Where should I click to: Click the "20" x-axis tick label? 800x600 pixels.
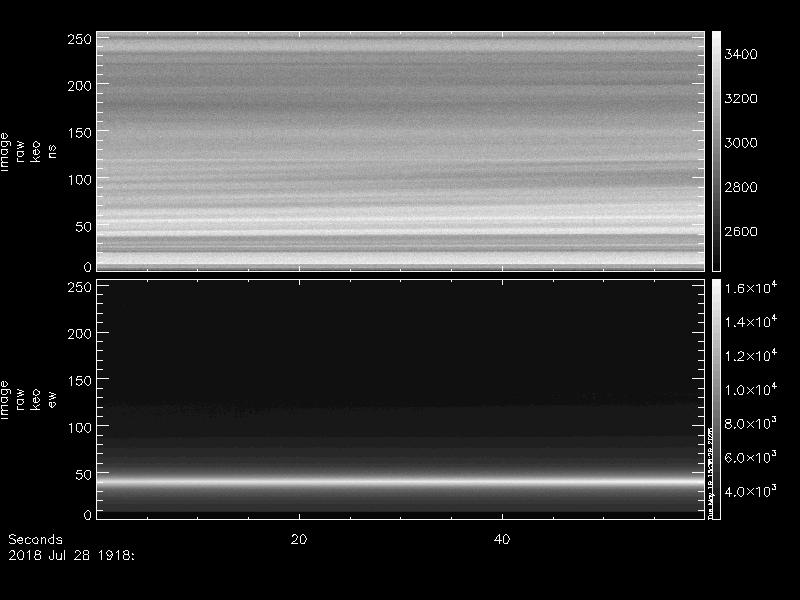tap(299, 539)
